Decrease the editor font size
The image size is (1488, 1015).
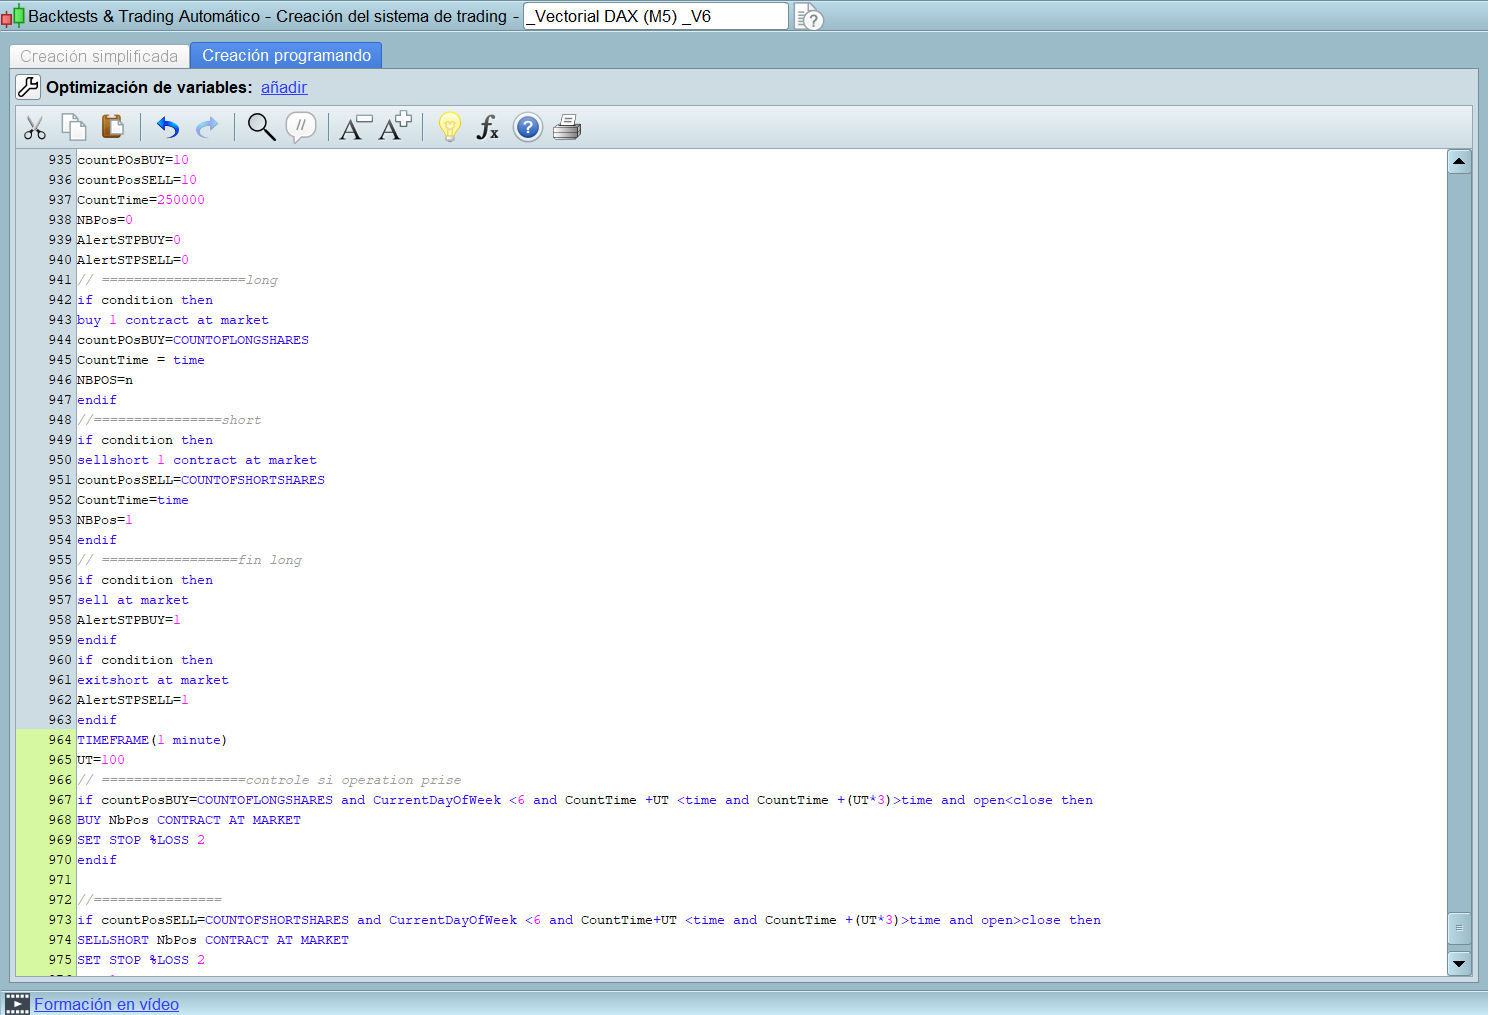(355, 128)
